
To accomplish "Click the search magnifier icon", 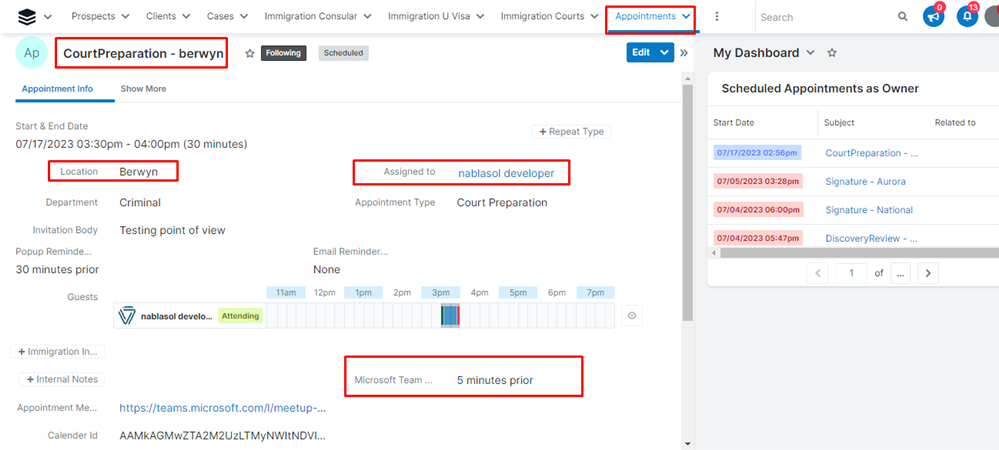I will [903, 17].
